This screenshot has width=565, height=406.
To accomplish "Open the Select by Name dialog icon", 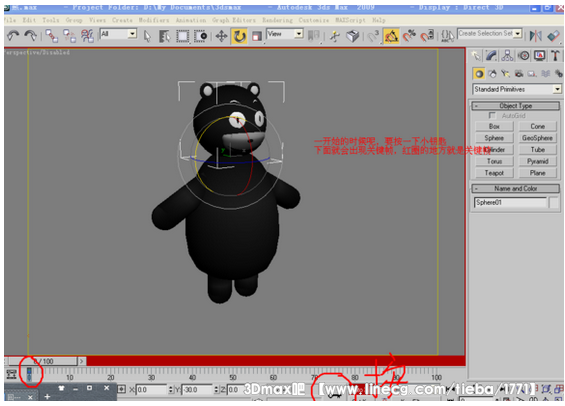I will click(164, 36).
